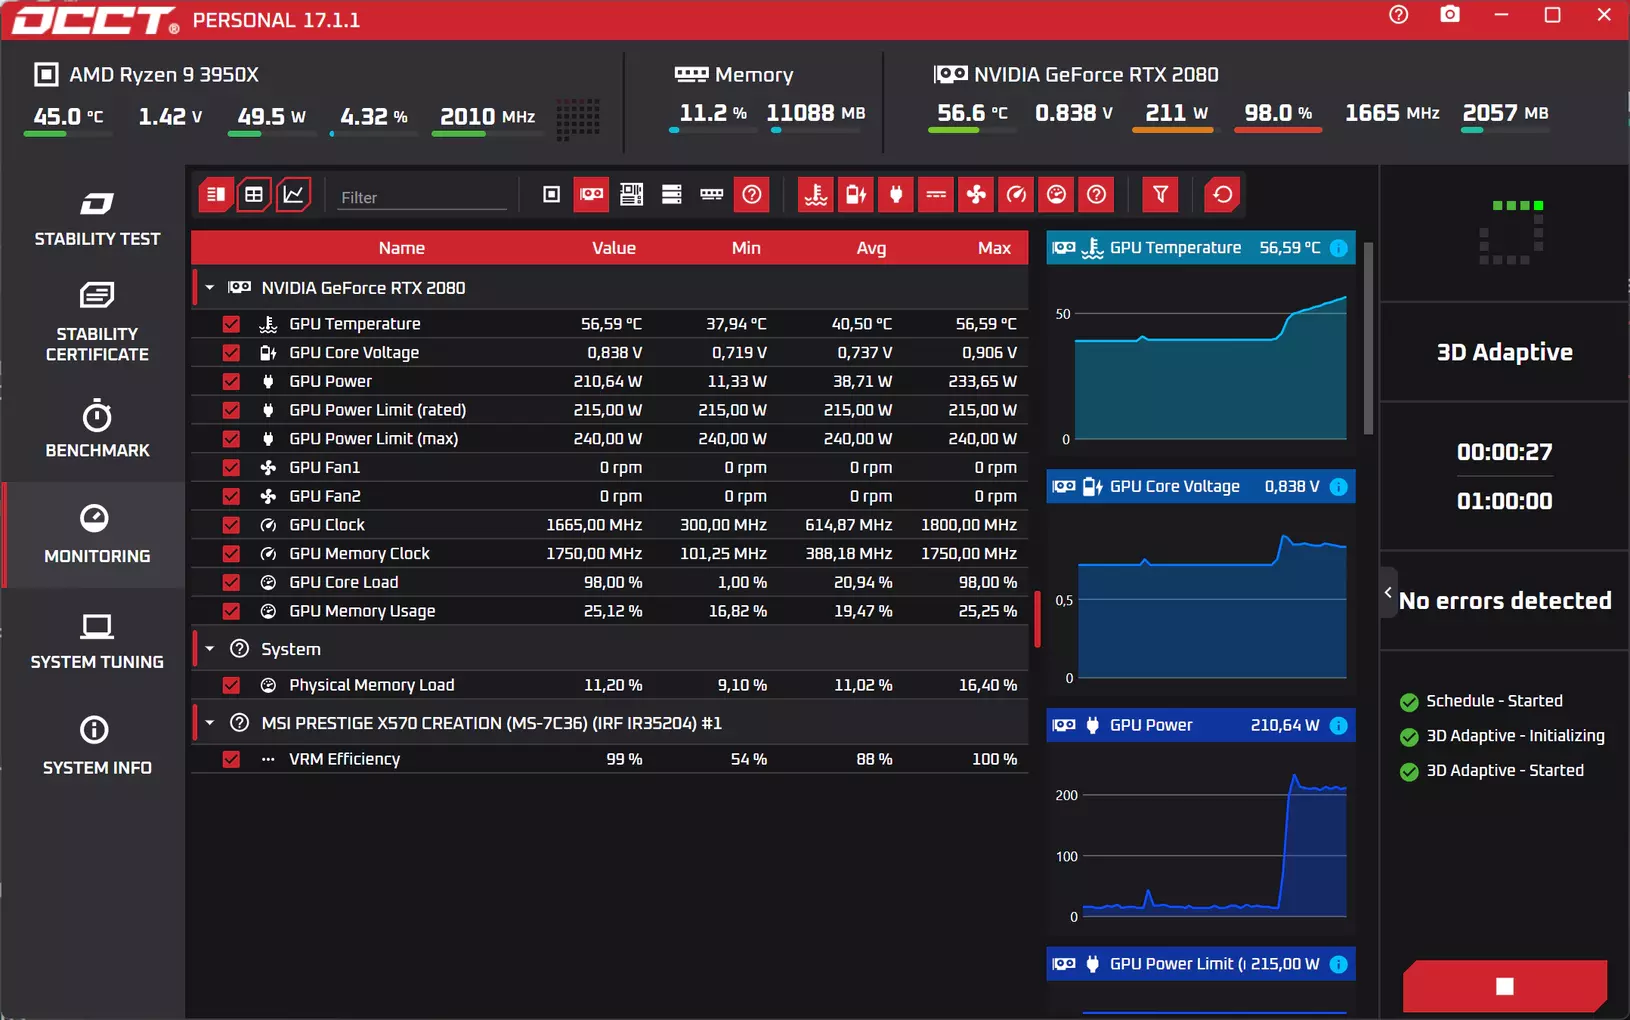Open the Stability Certificate section
Viewport: 1630px width, 1020px height.
tap(97, 322)
